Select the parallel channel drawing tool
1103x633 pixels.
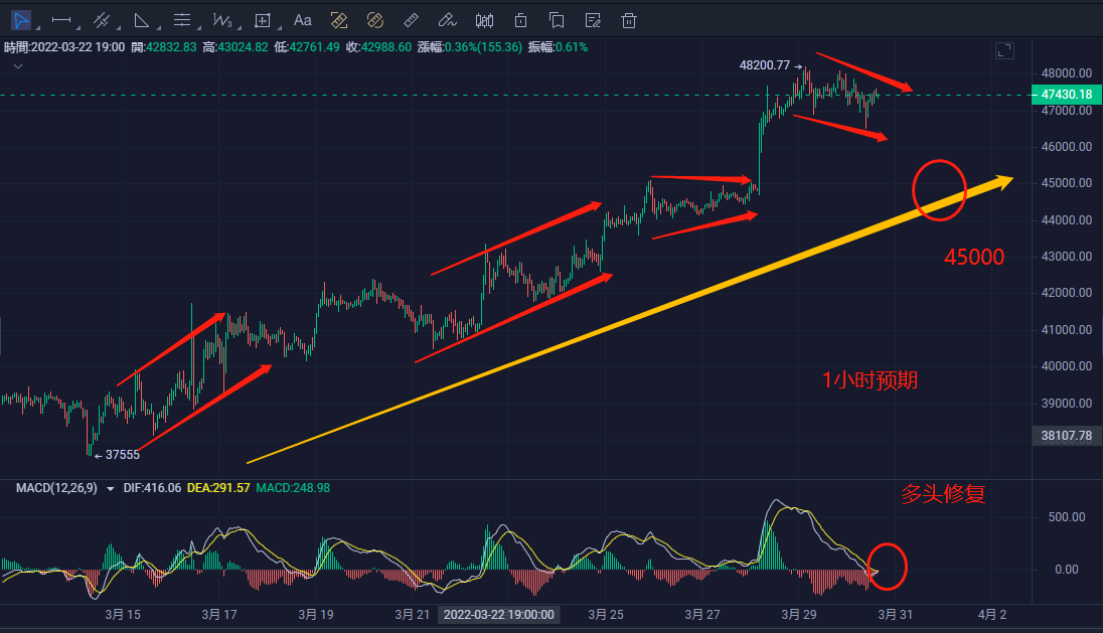coord(102,20)
